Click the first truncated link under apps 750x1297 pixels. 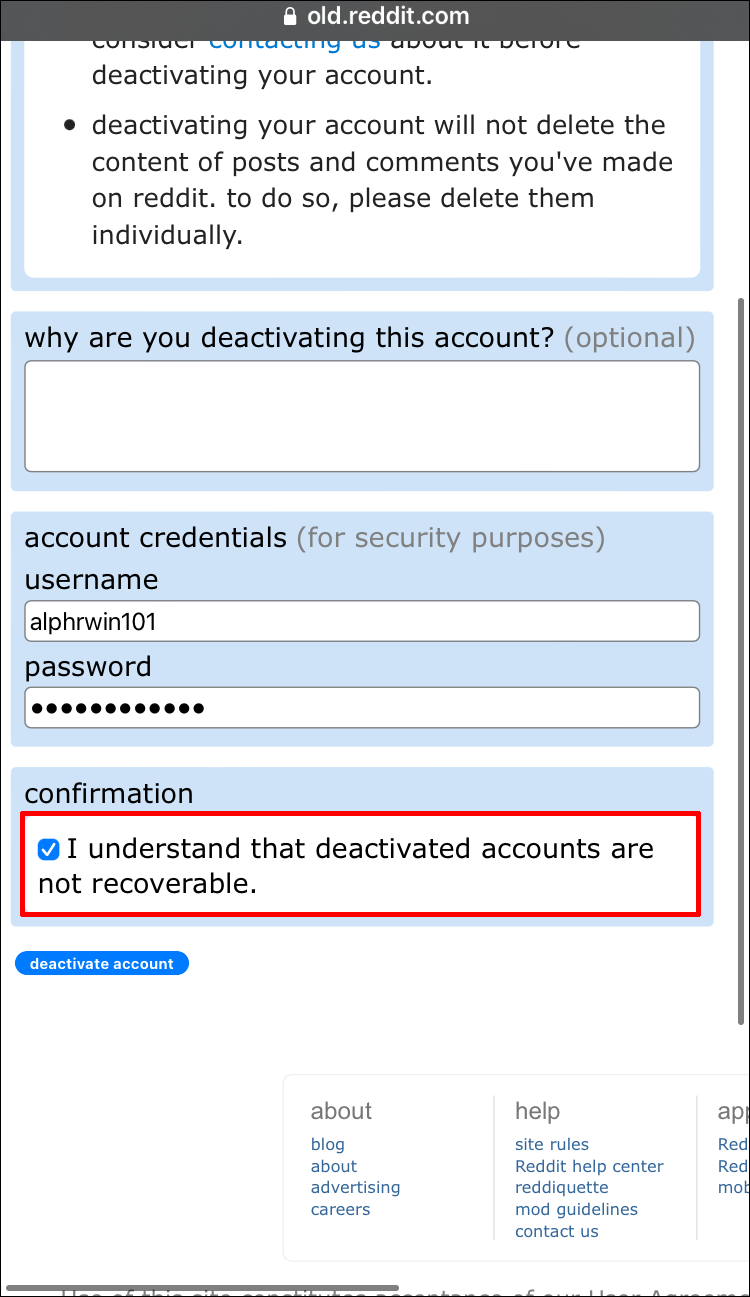pos(733,1144)
